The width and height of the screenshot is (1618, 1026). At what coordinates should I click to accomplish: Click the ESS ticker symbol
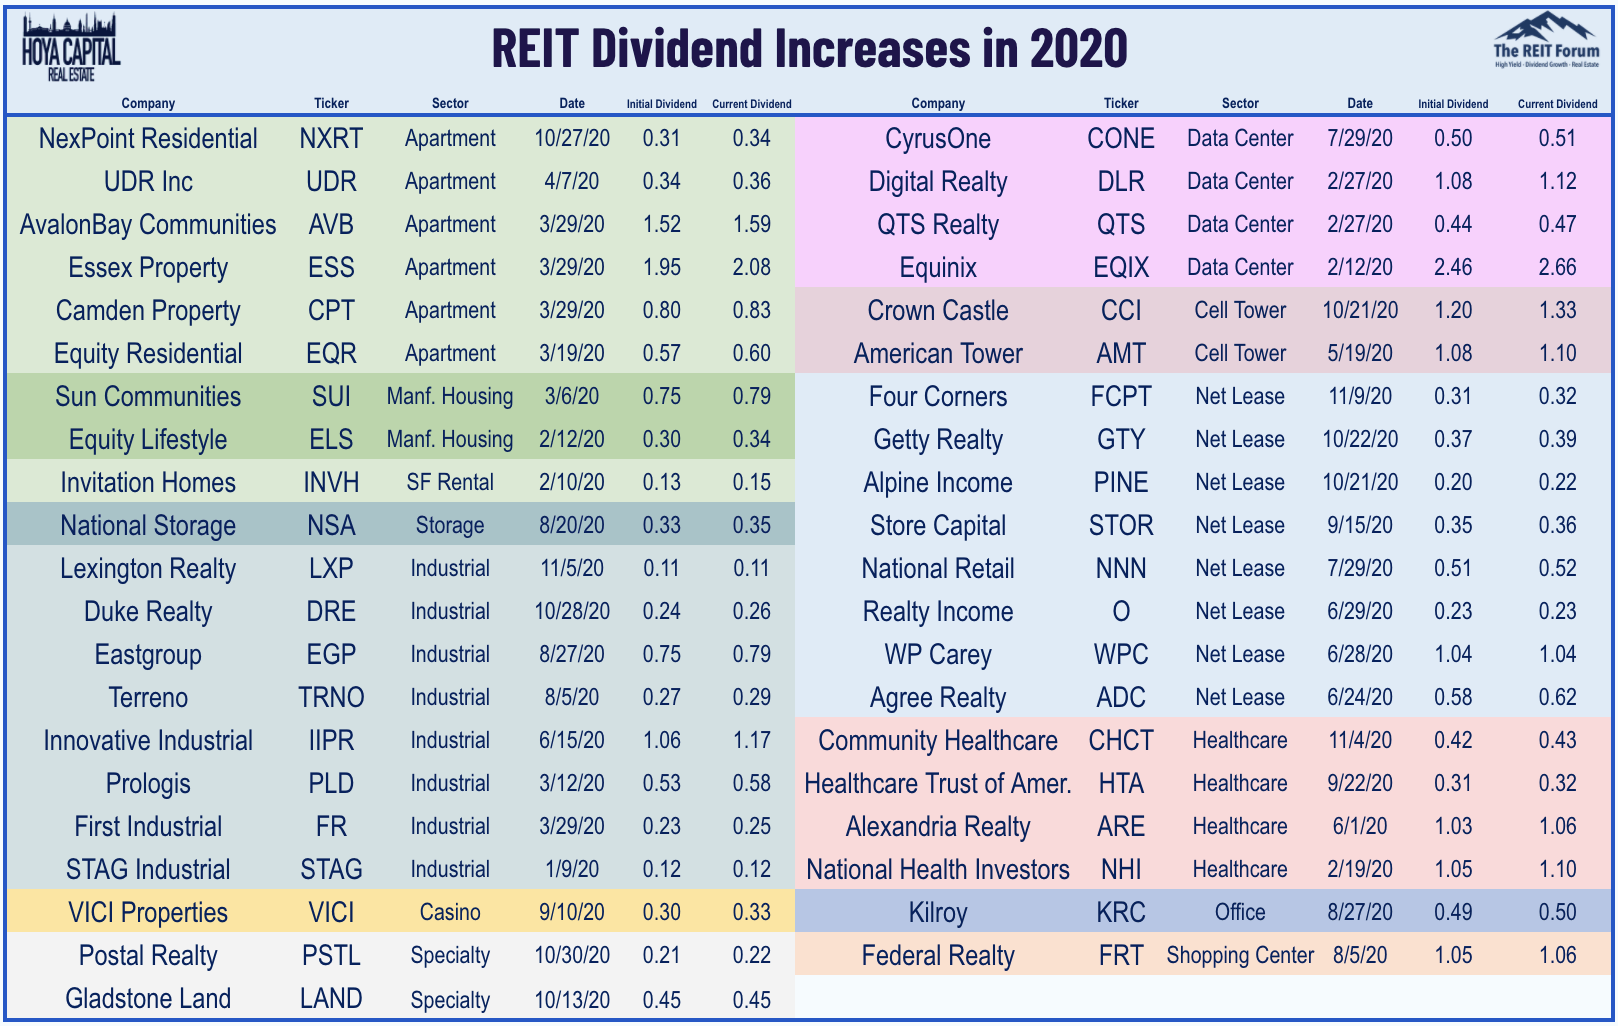click(x=331, y=268)
